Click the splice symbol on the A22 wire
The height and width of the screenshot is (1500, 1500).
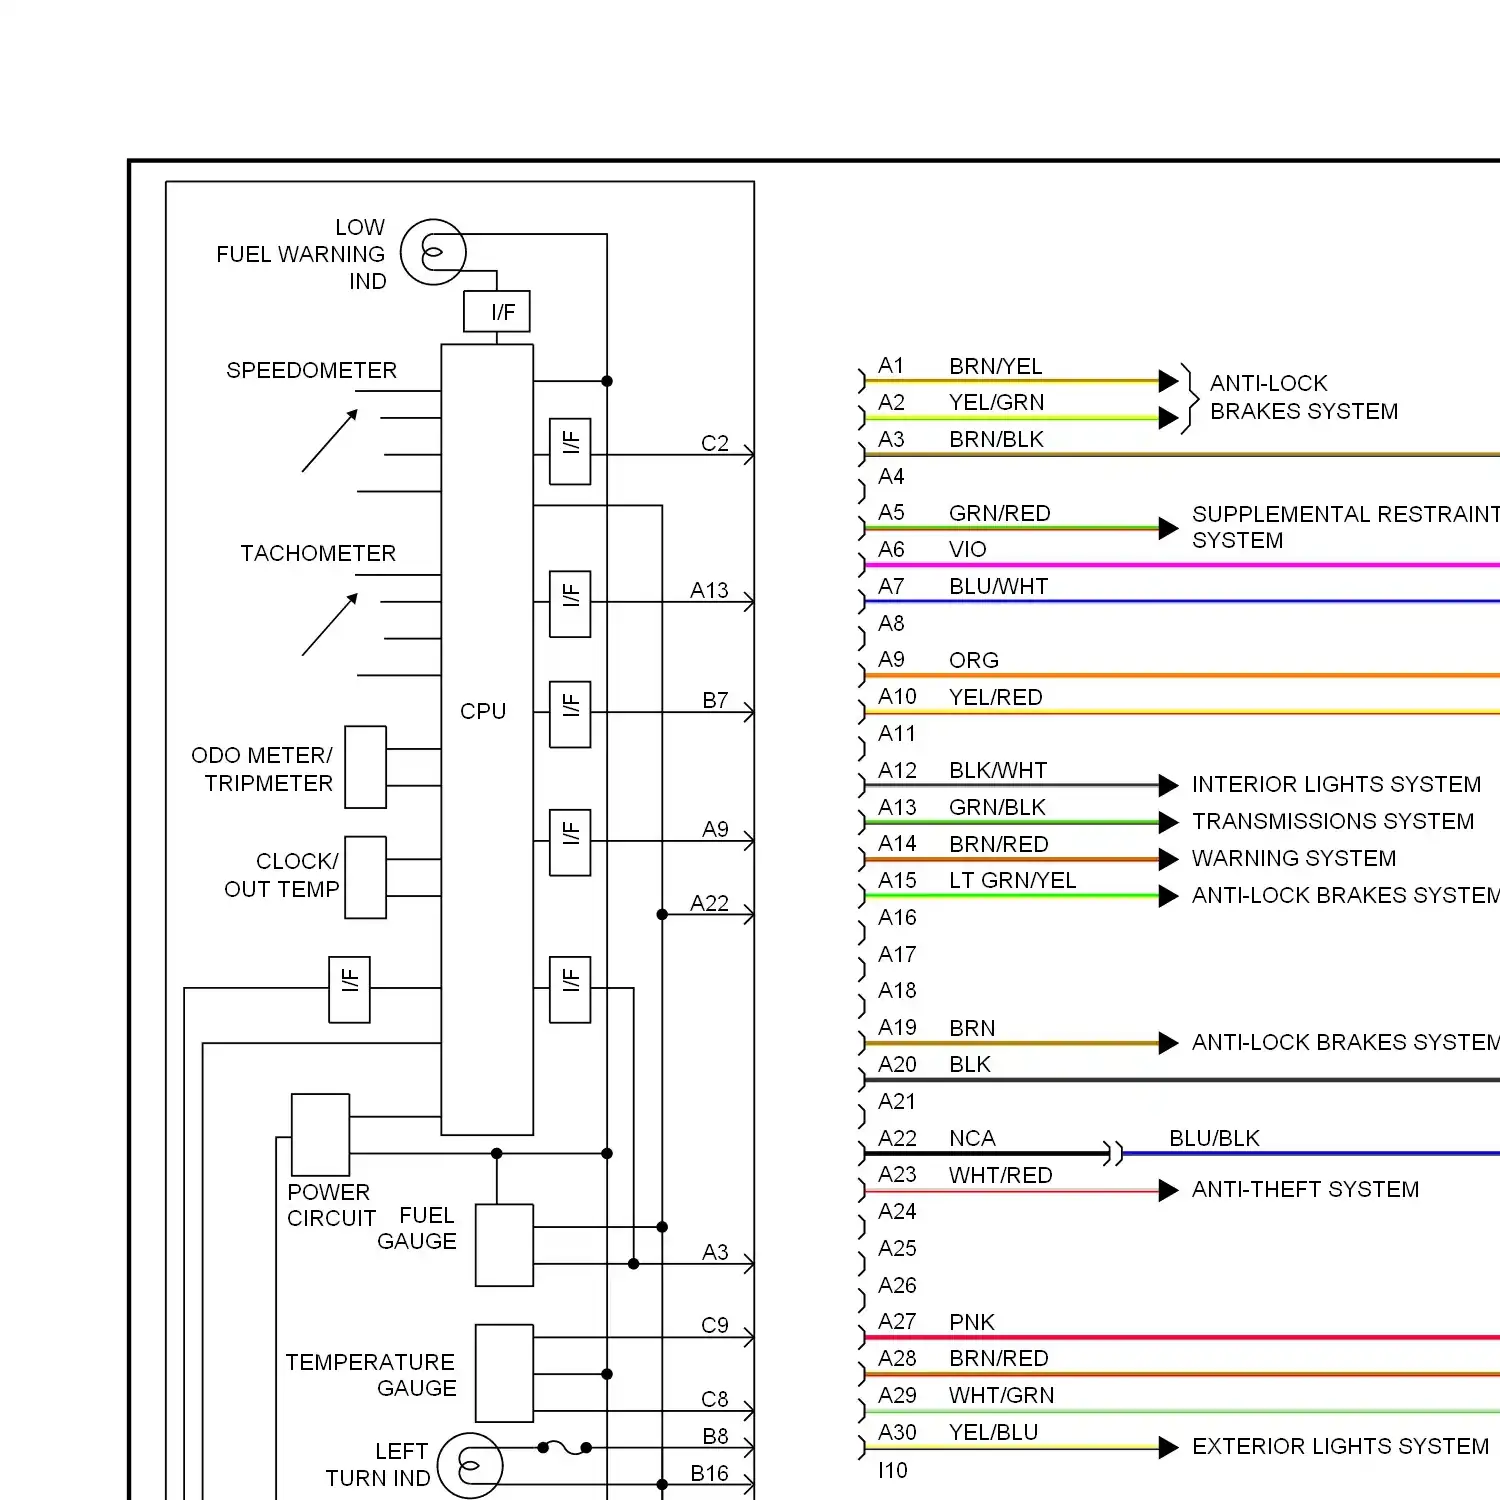1114,1153
